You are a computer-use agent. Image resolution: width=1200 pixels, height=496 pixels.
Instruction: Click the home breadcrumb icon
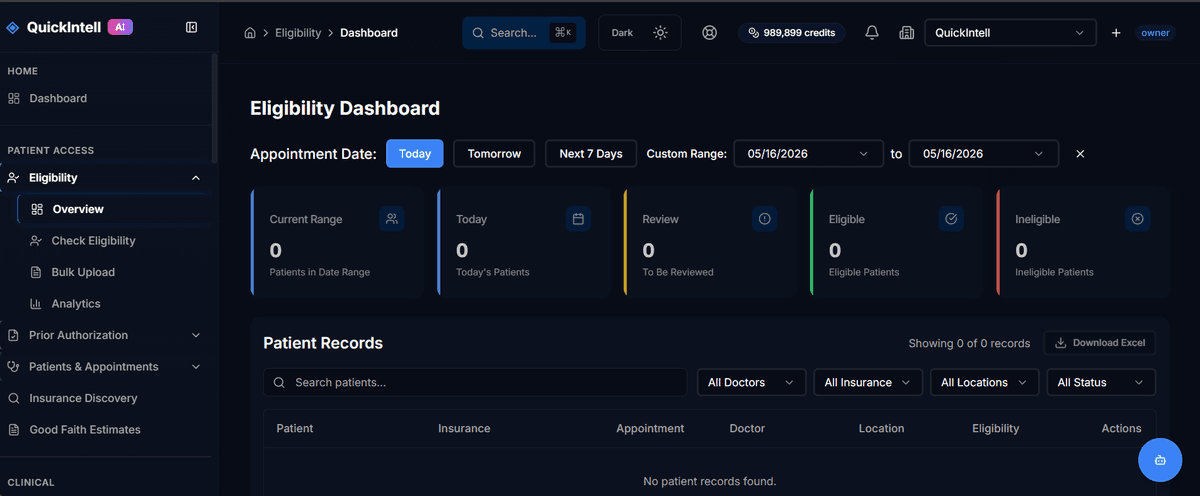click(x=250, y=33)
